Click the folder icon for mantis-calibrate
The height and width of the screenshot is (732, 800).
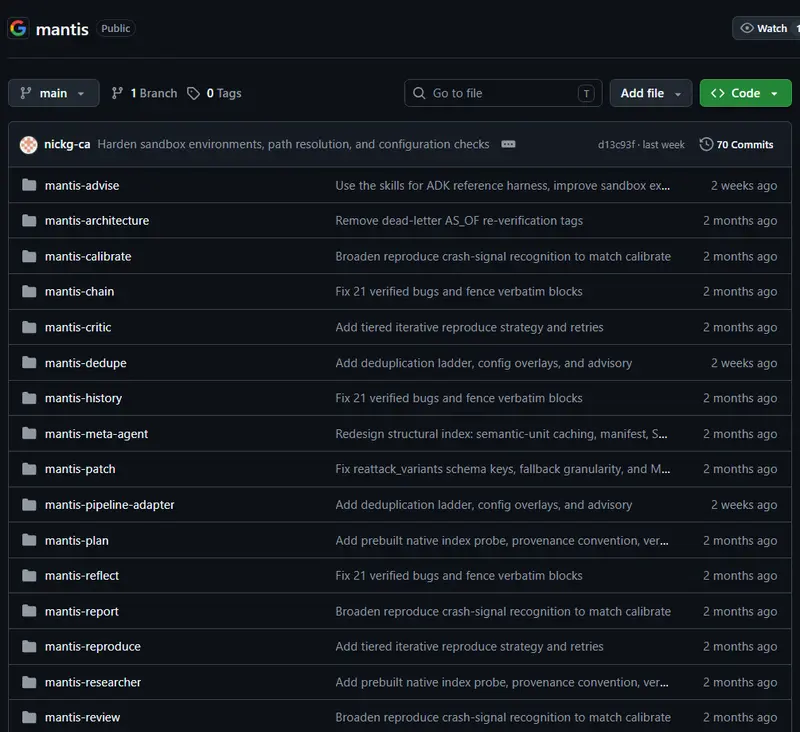click(x=29, y=256)
